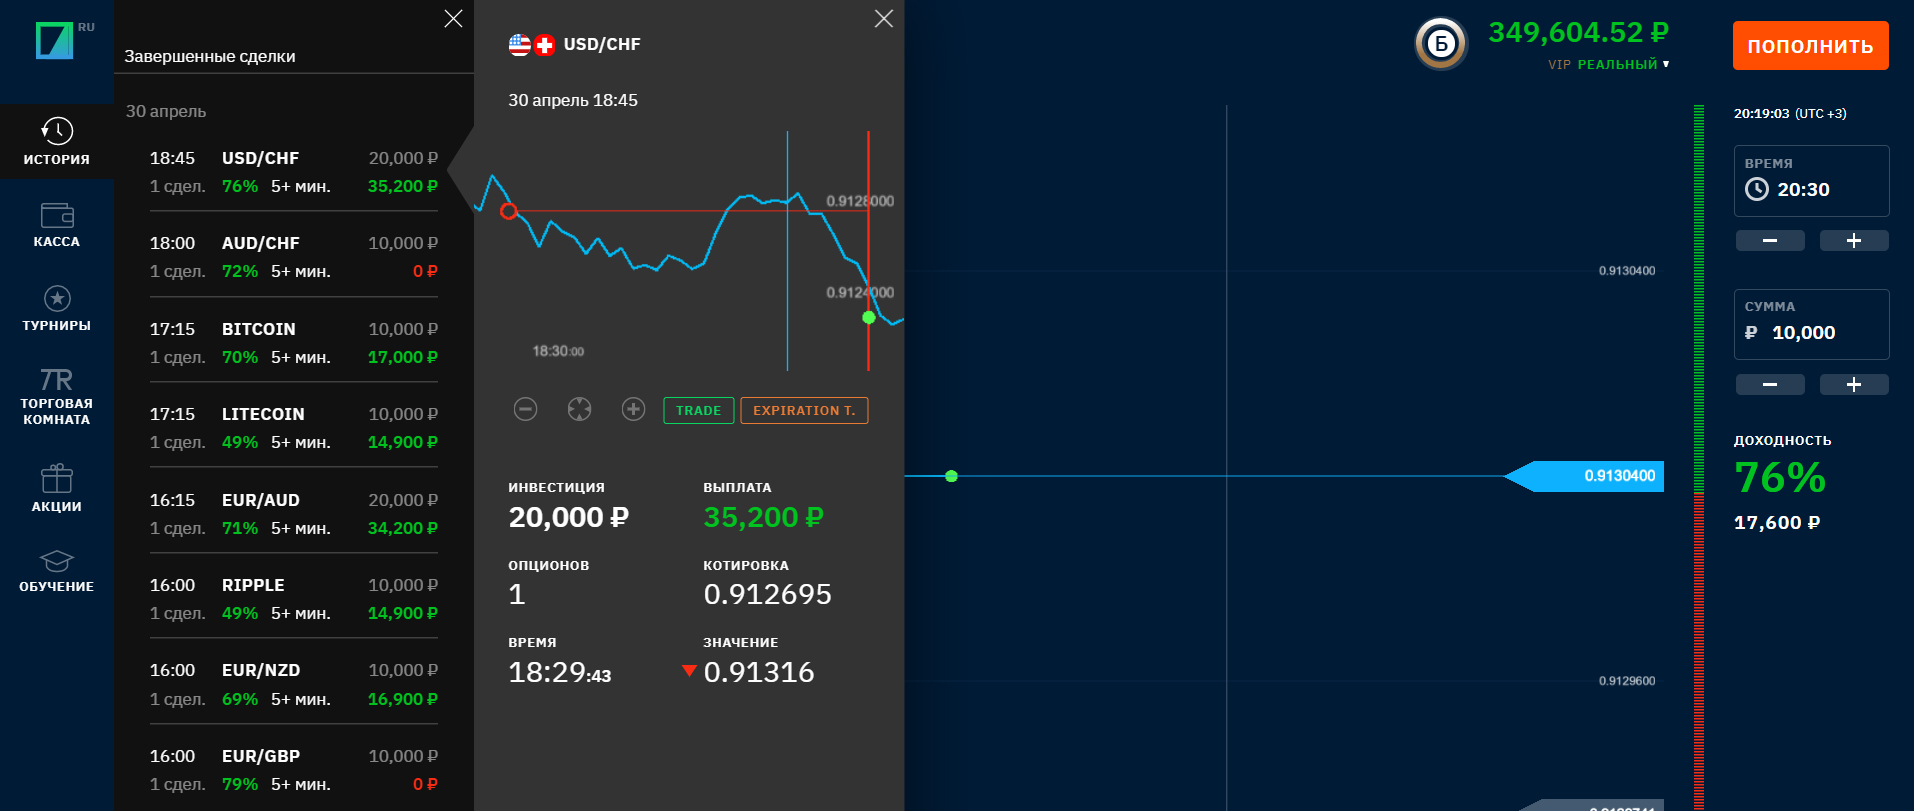1914x811 pixels.
Task: Click the 30 апрель date header
Action: [166, 111]
